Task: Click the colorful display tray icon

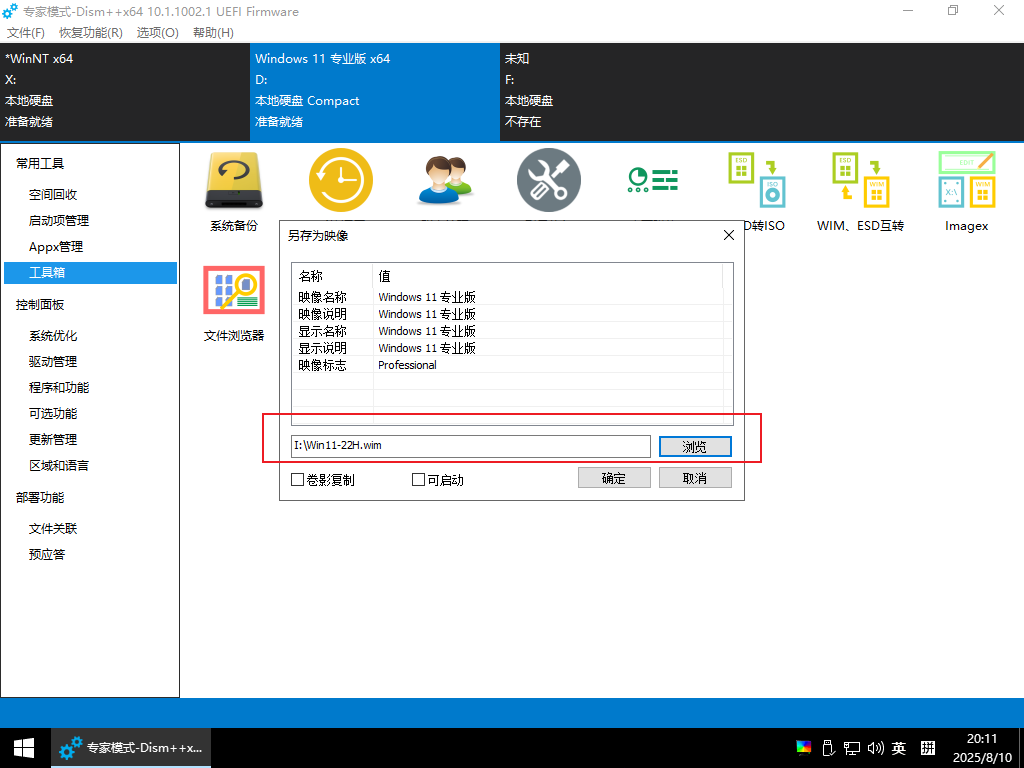Action: [803, 748]
